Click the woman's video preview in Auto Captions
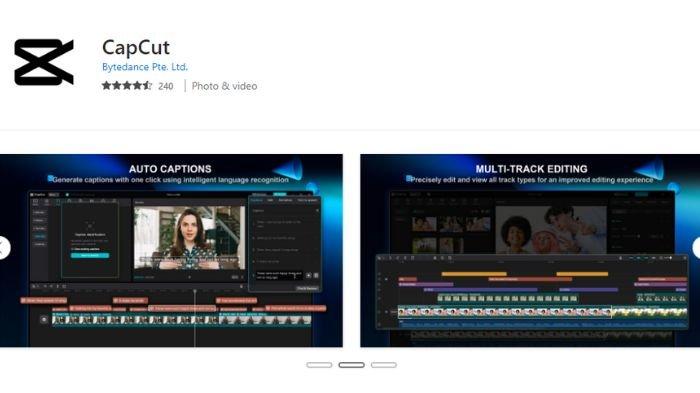 (x=190, y=237)
